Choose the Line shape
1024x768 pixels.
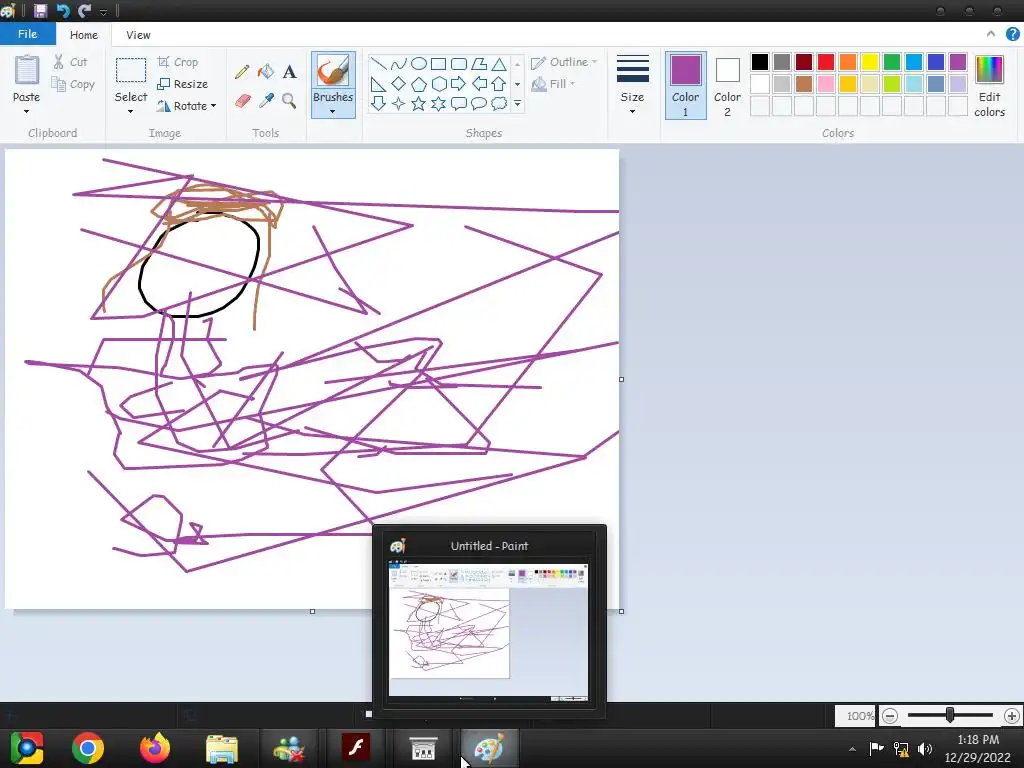[x=378, y=64]
